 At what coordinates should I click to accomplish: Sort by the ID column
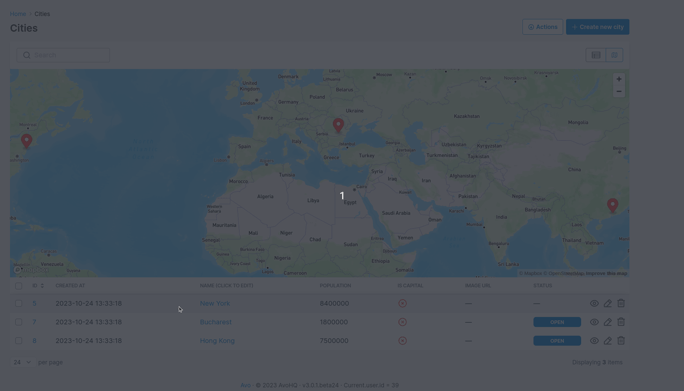click(38, 286)
